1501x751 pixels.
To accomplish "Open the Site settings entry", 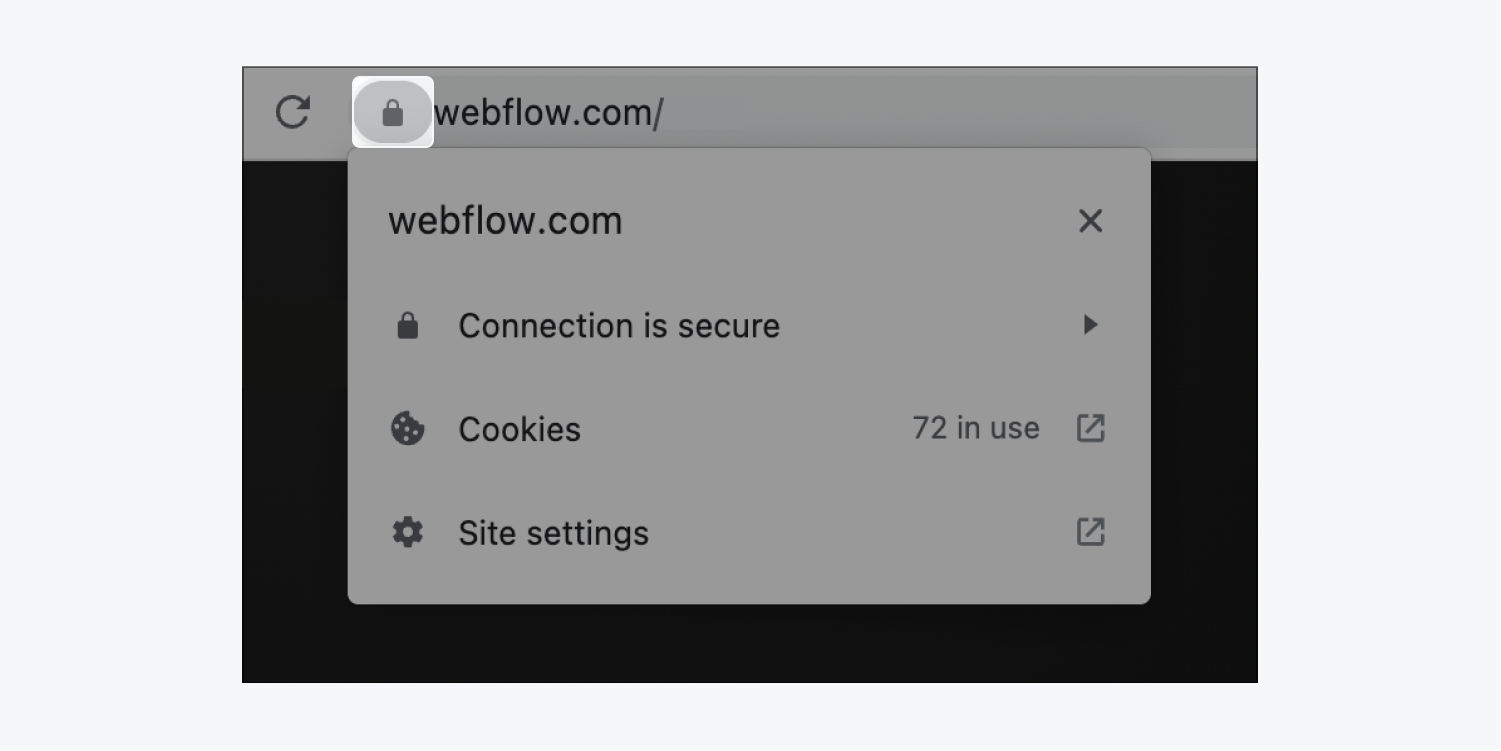I will pos(749,532).
